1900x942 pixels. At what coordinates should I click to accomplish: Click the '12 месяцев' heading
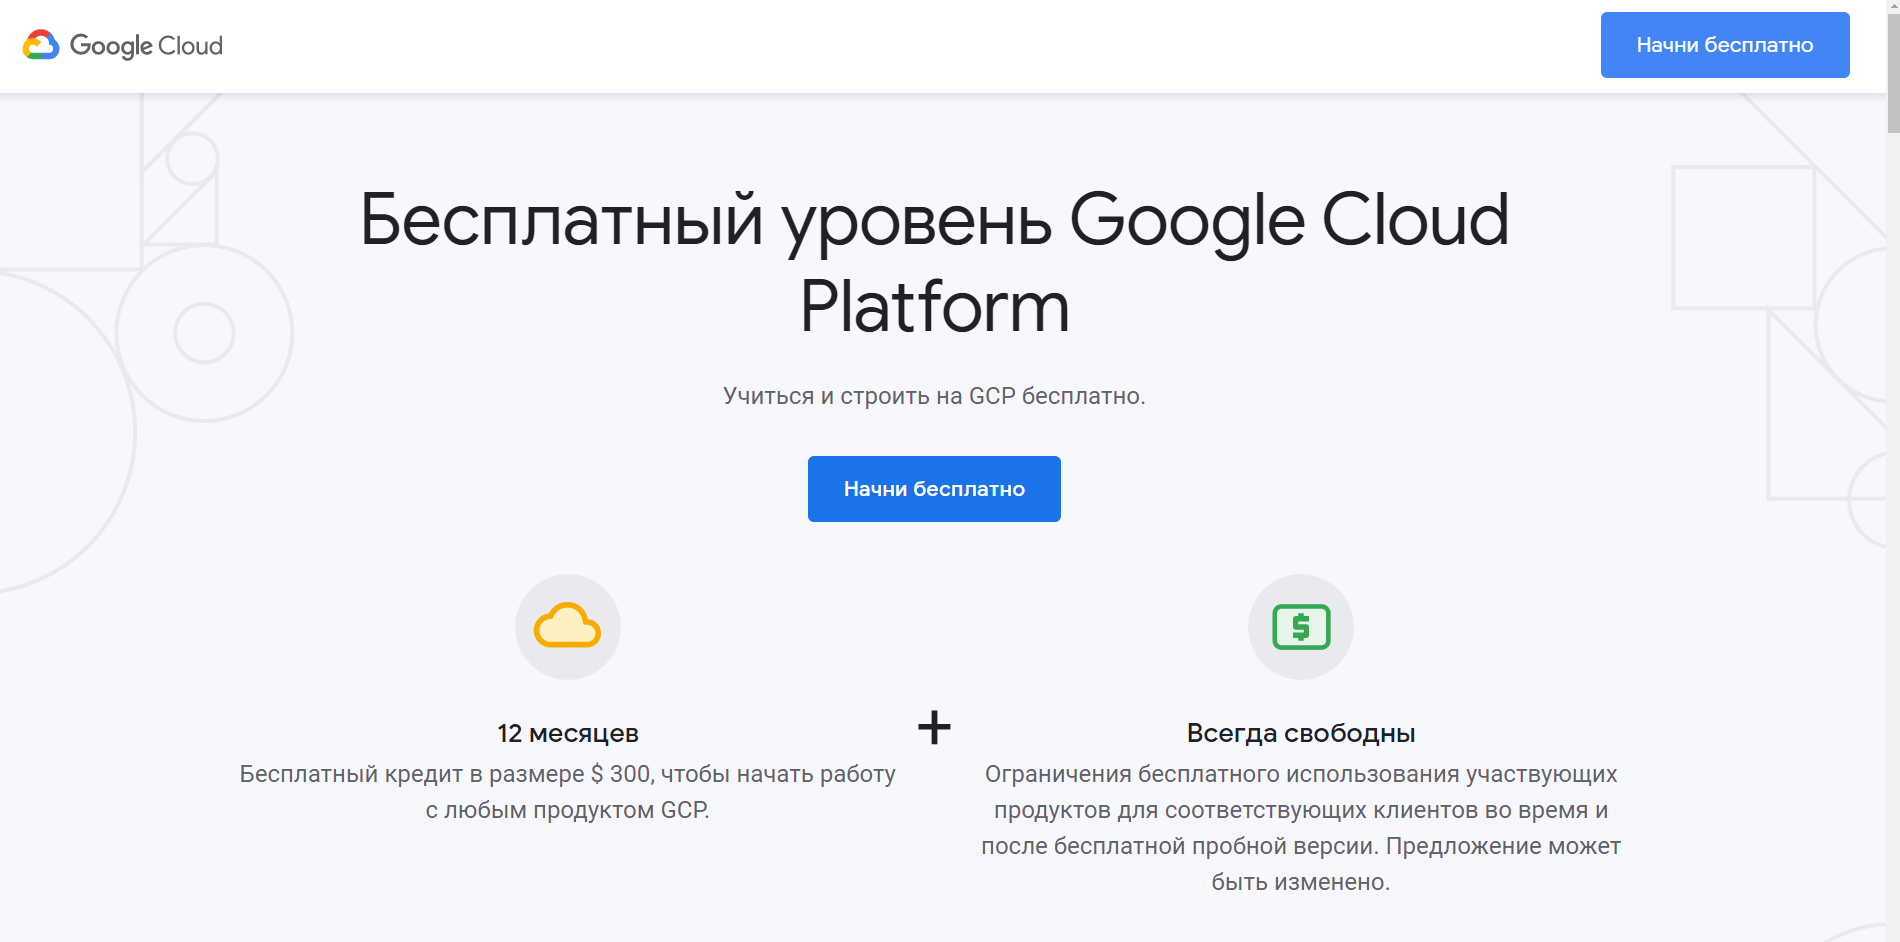click(x=568, y=733)
